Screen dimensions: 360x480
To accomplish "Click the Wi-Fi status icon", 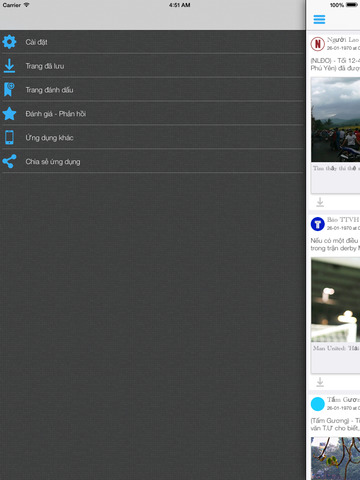I will click(x=26, y=5).
